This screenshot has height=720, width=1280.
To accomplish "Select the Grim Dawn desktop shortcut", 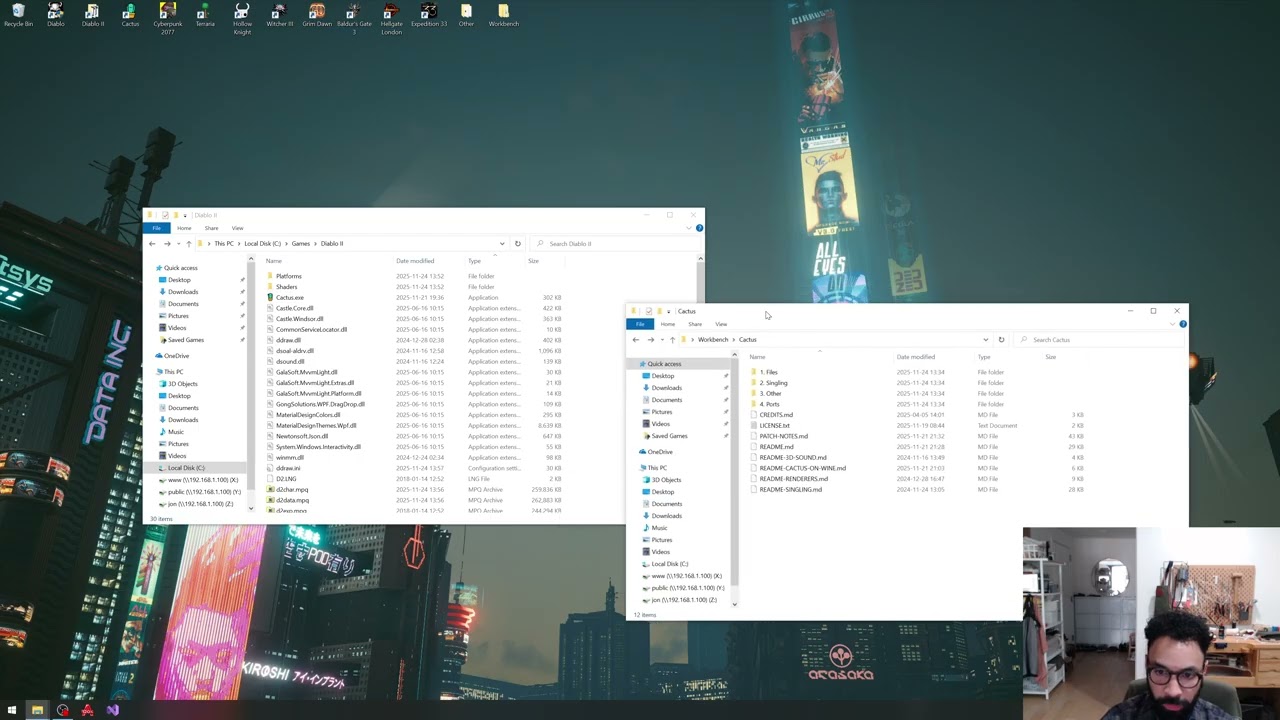I will click(x=317, y=16).
